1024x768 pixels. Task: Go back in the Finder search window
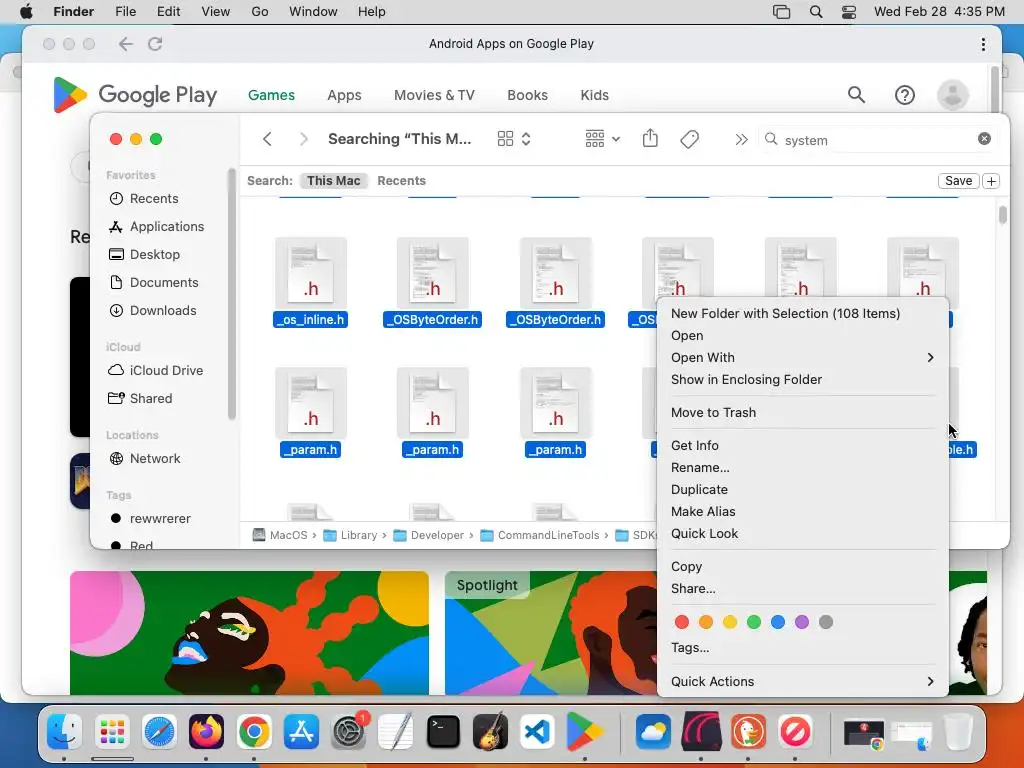pyautogui.click(x=267, y=139)
